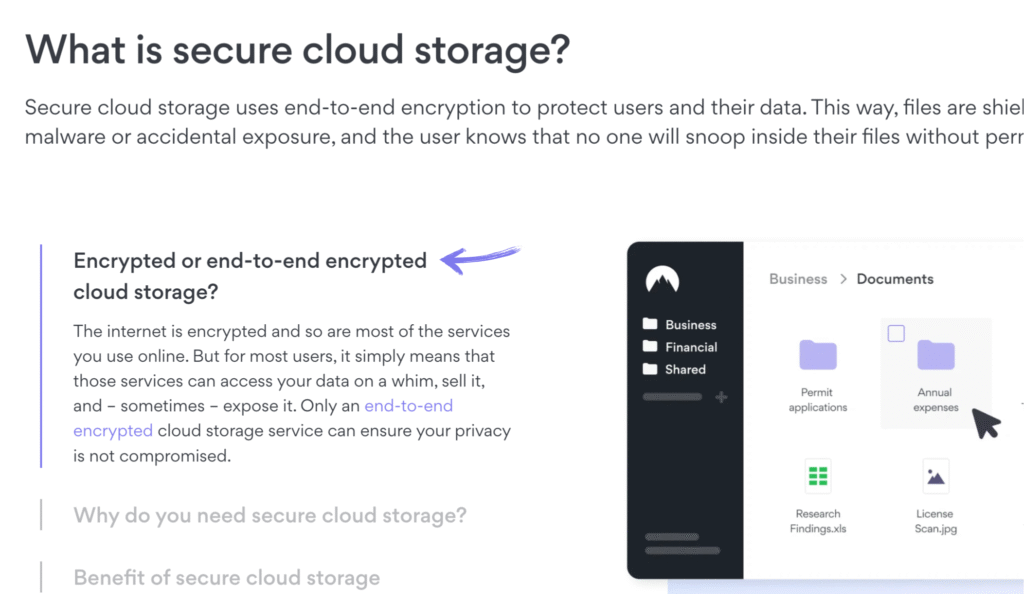Select the Financial item in the sidebar
Viewport: 1024px width, 594px height.
(x=690, y=347)
